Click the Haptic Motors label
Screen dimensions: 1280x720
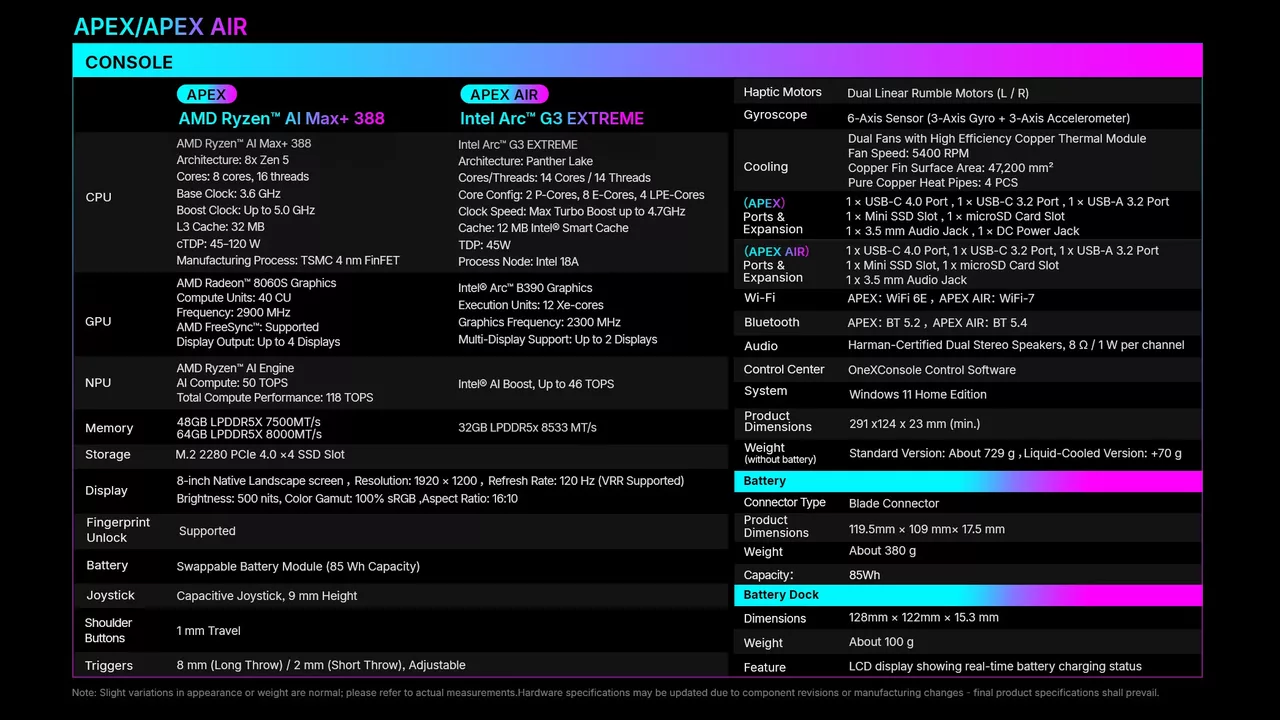[782, 92]
